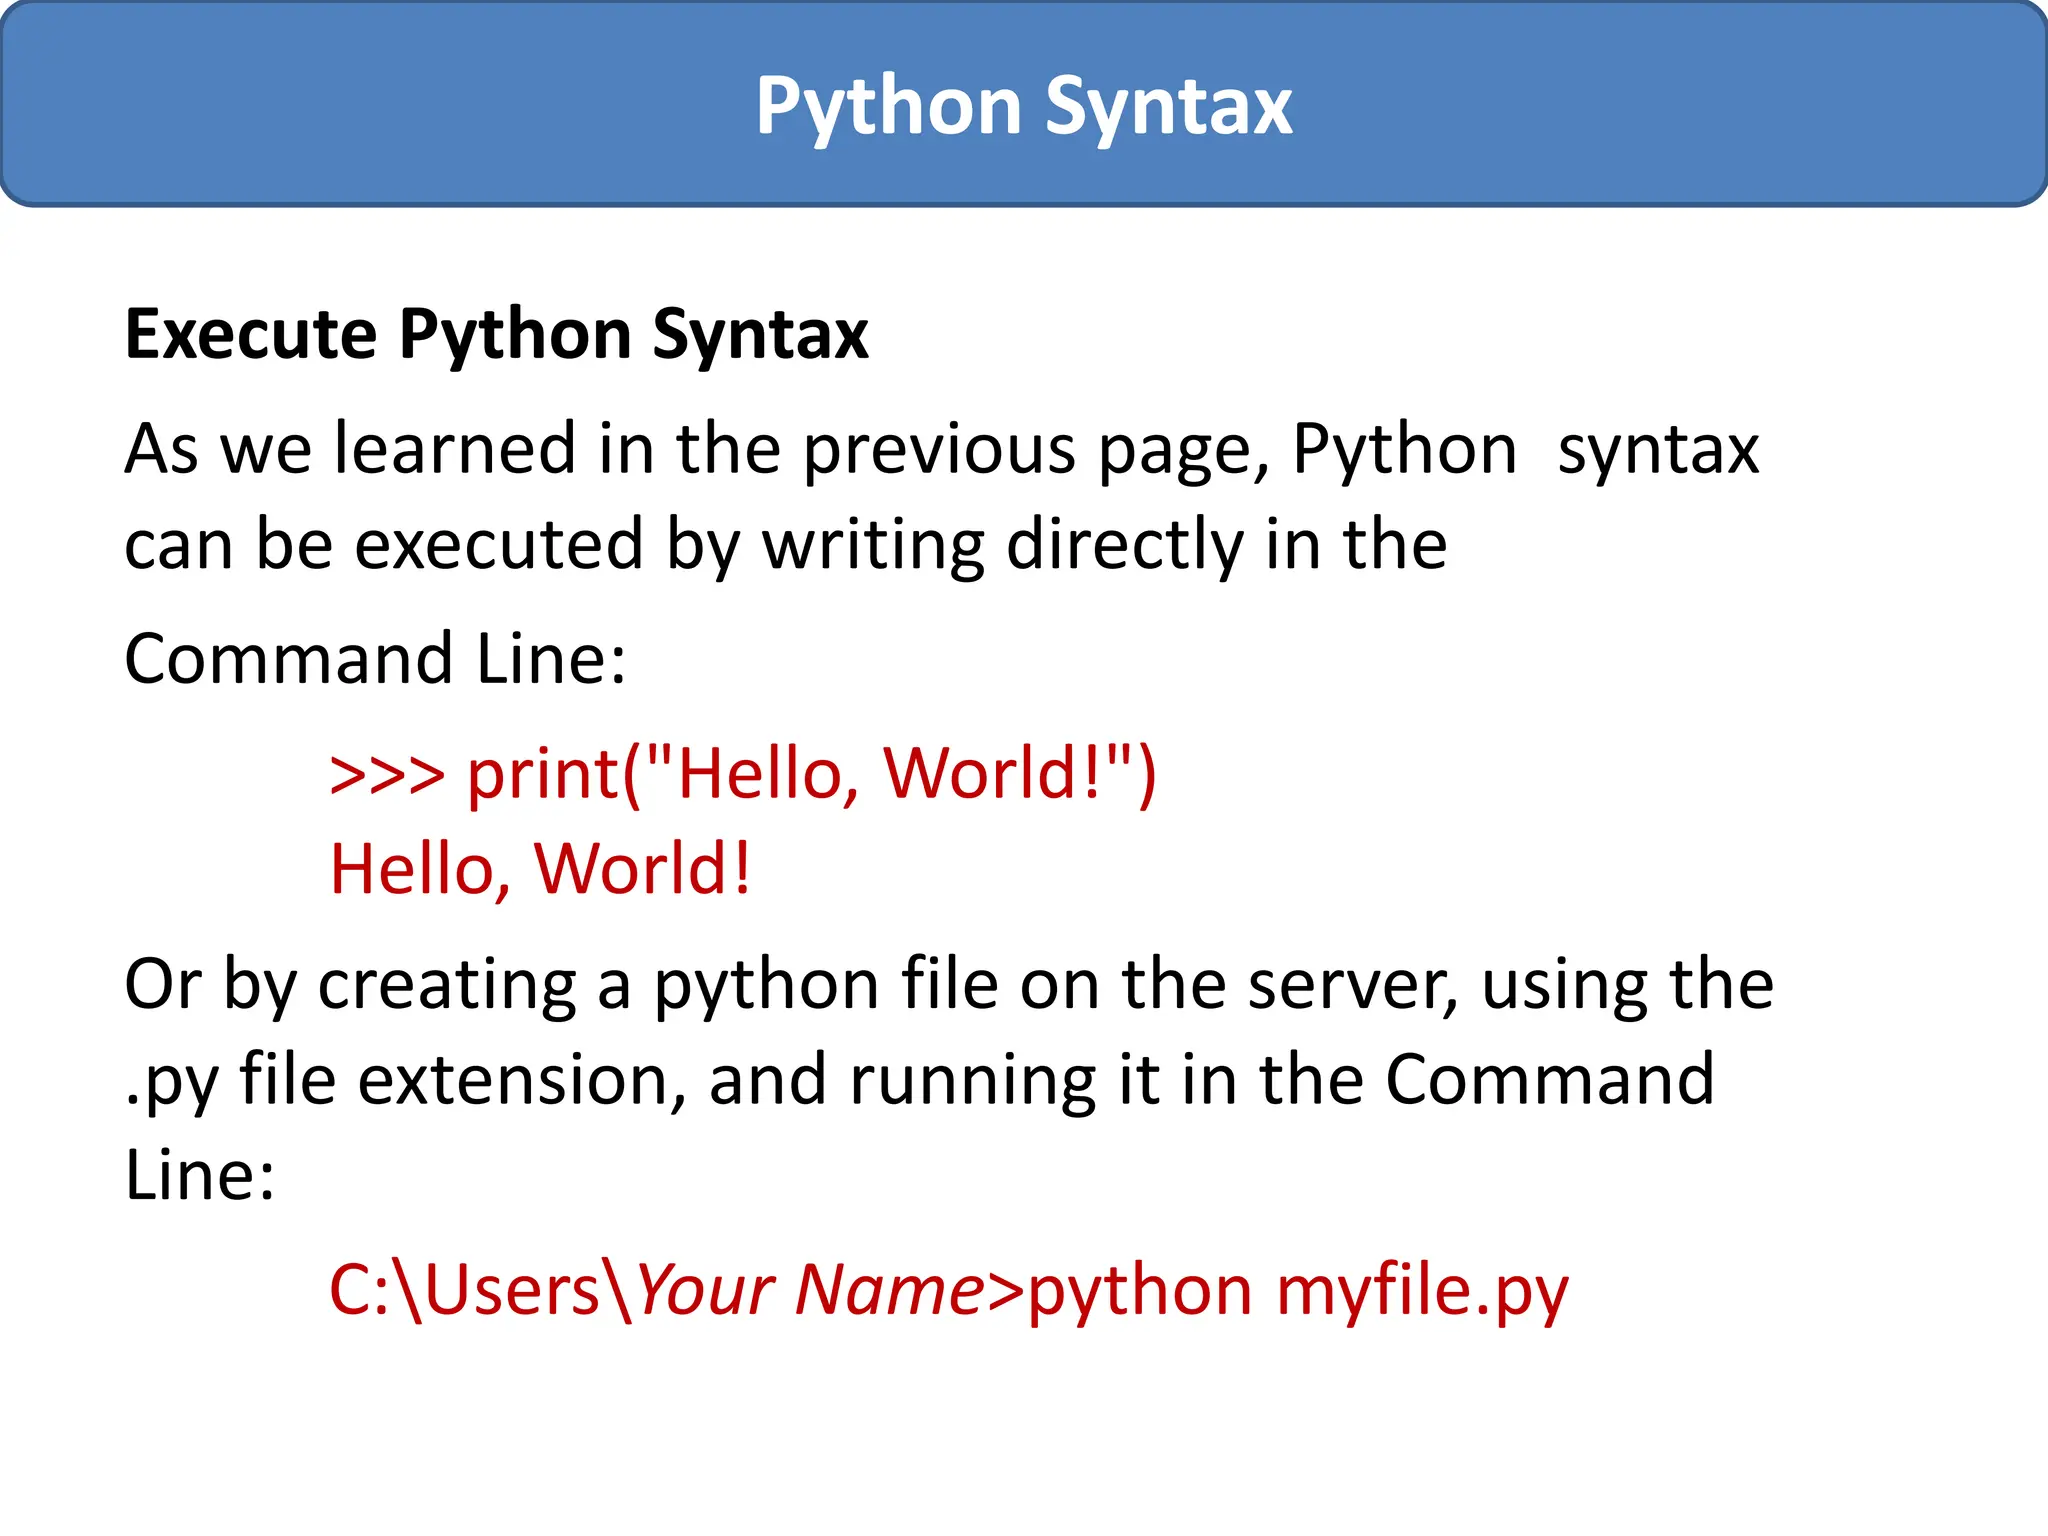Click the 'Python Syntax' slide title
Screen dimensions: 2048x1536
[1023, 108]
